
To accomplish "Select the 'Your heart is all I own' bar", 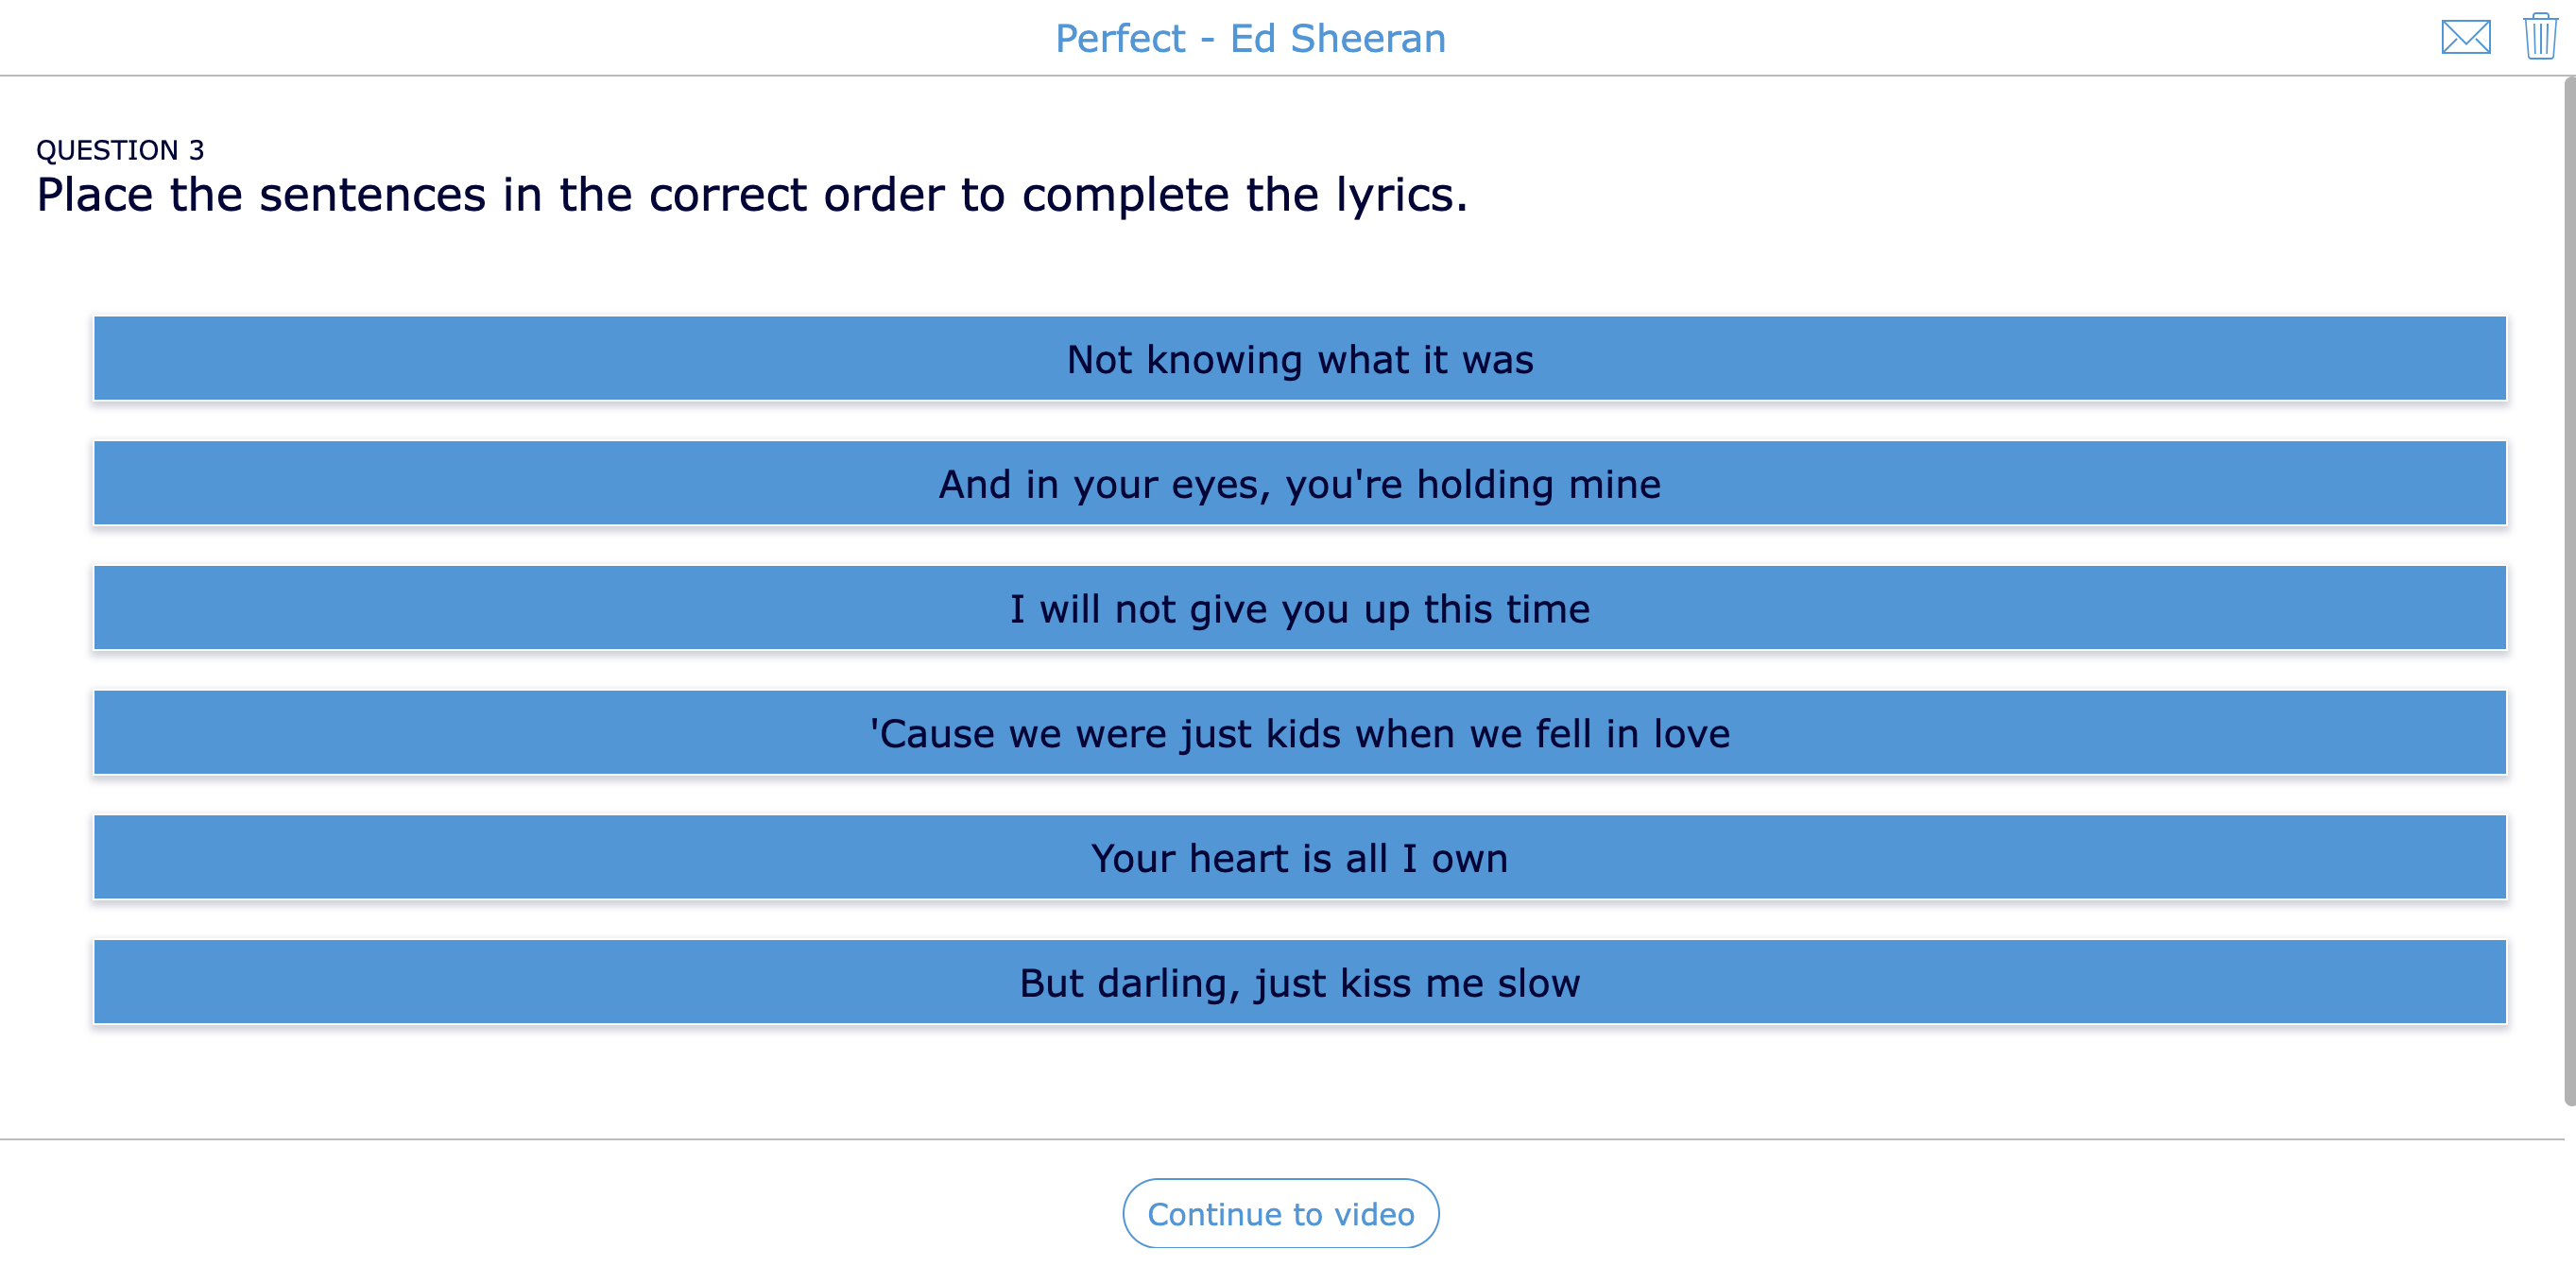I will [x=1300, y=857].
